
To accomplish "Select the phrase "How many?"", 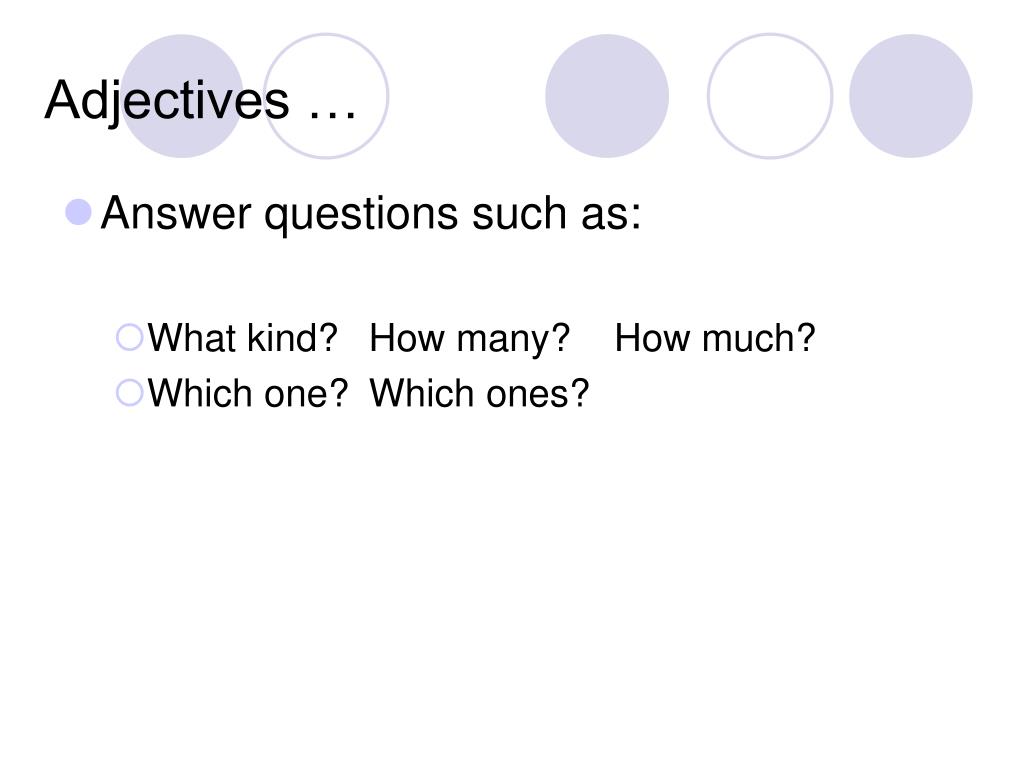I will pos(470,339).
